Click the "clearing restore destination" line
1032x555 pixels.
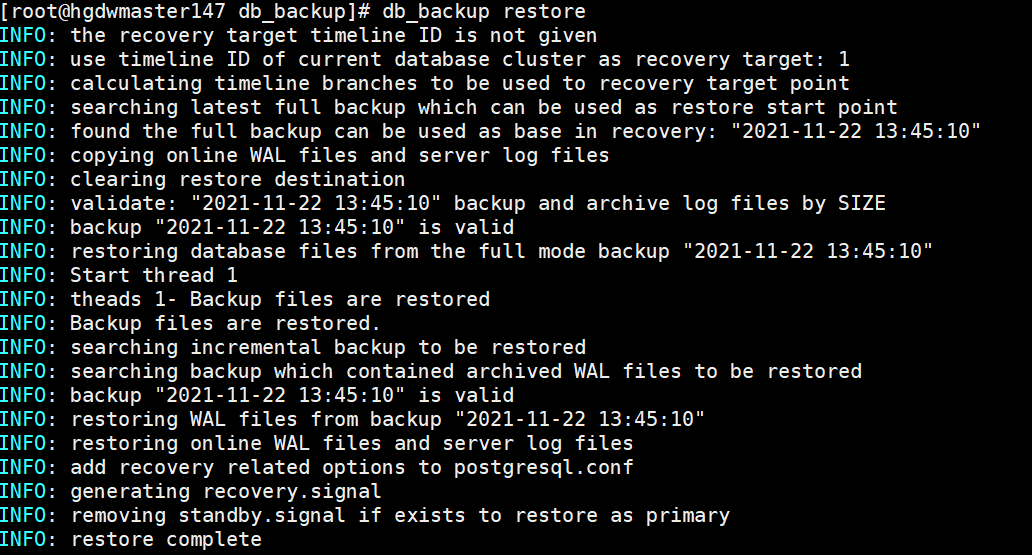pyautogui.click(x=238, y=179)
